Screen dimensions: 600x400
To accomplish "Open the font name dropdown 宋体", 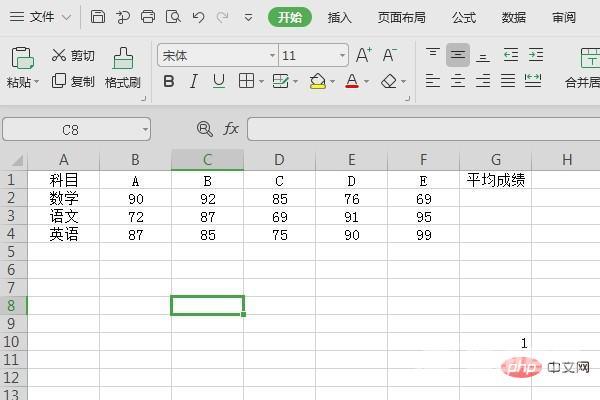I will pos(216,55).
